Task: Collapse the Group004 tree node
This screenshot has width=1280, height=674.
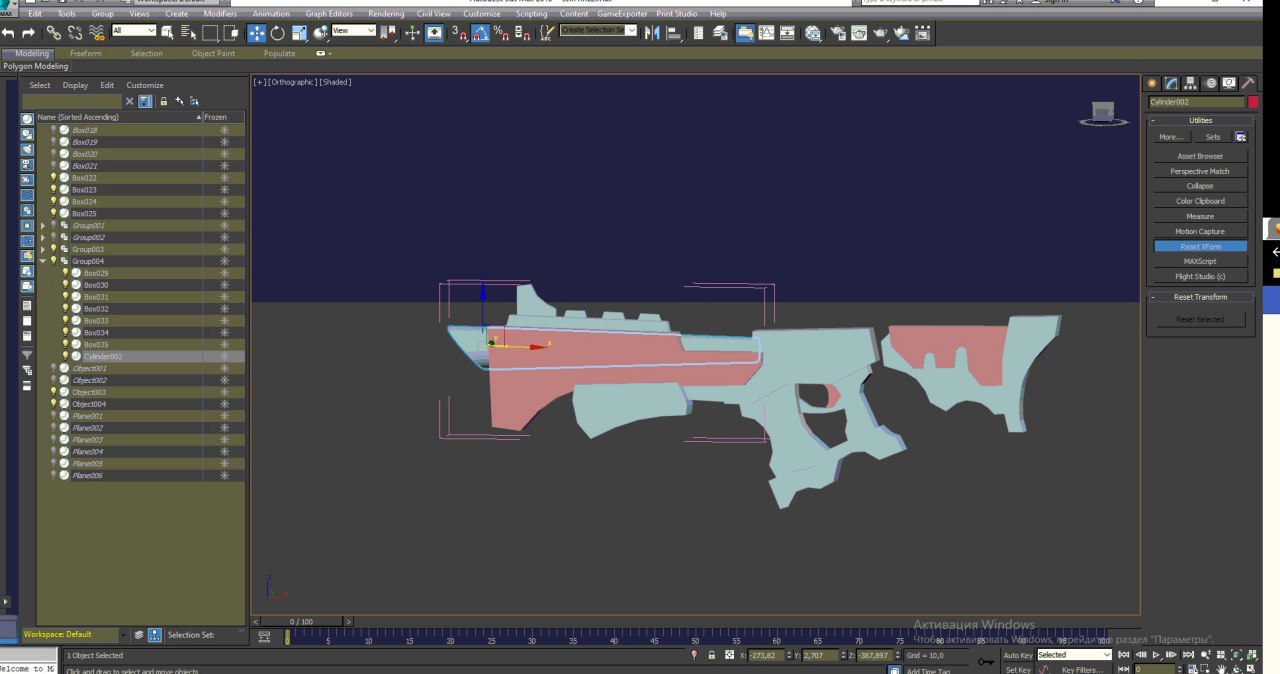Action: [x=42, y=262]
